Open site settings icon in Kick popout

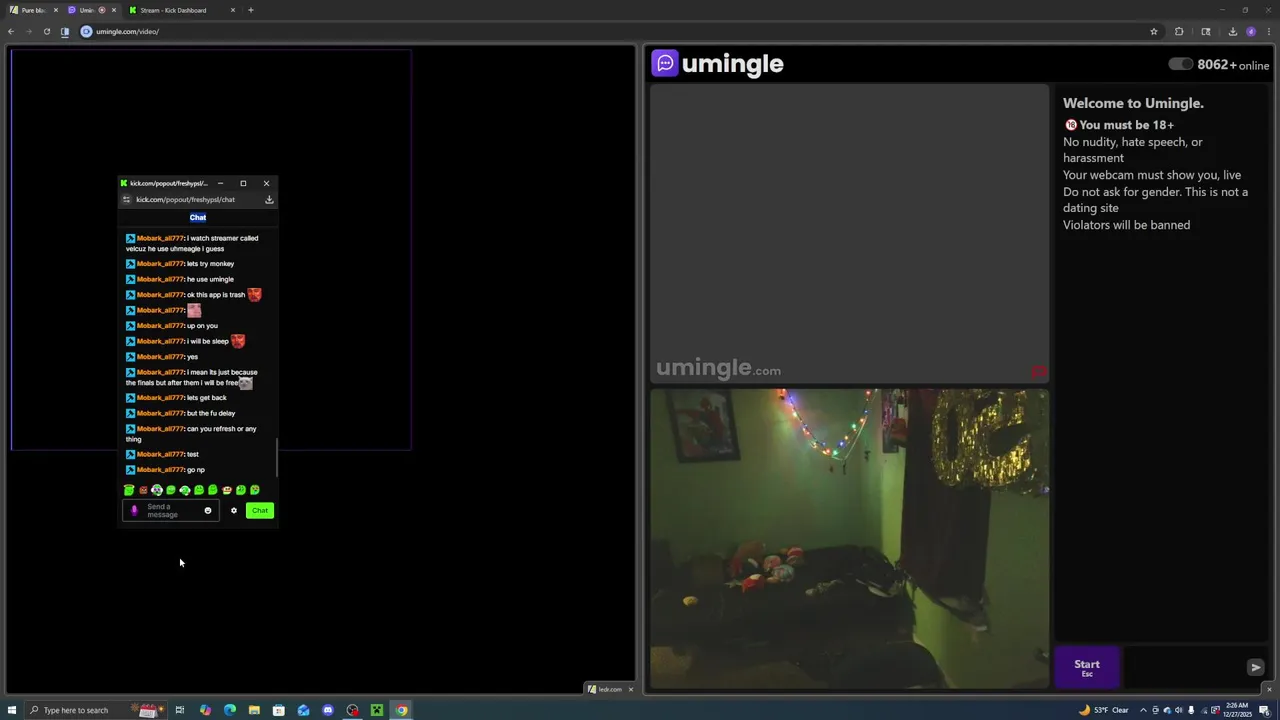click(x=126, y=200)
